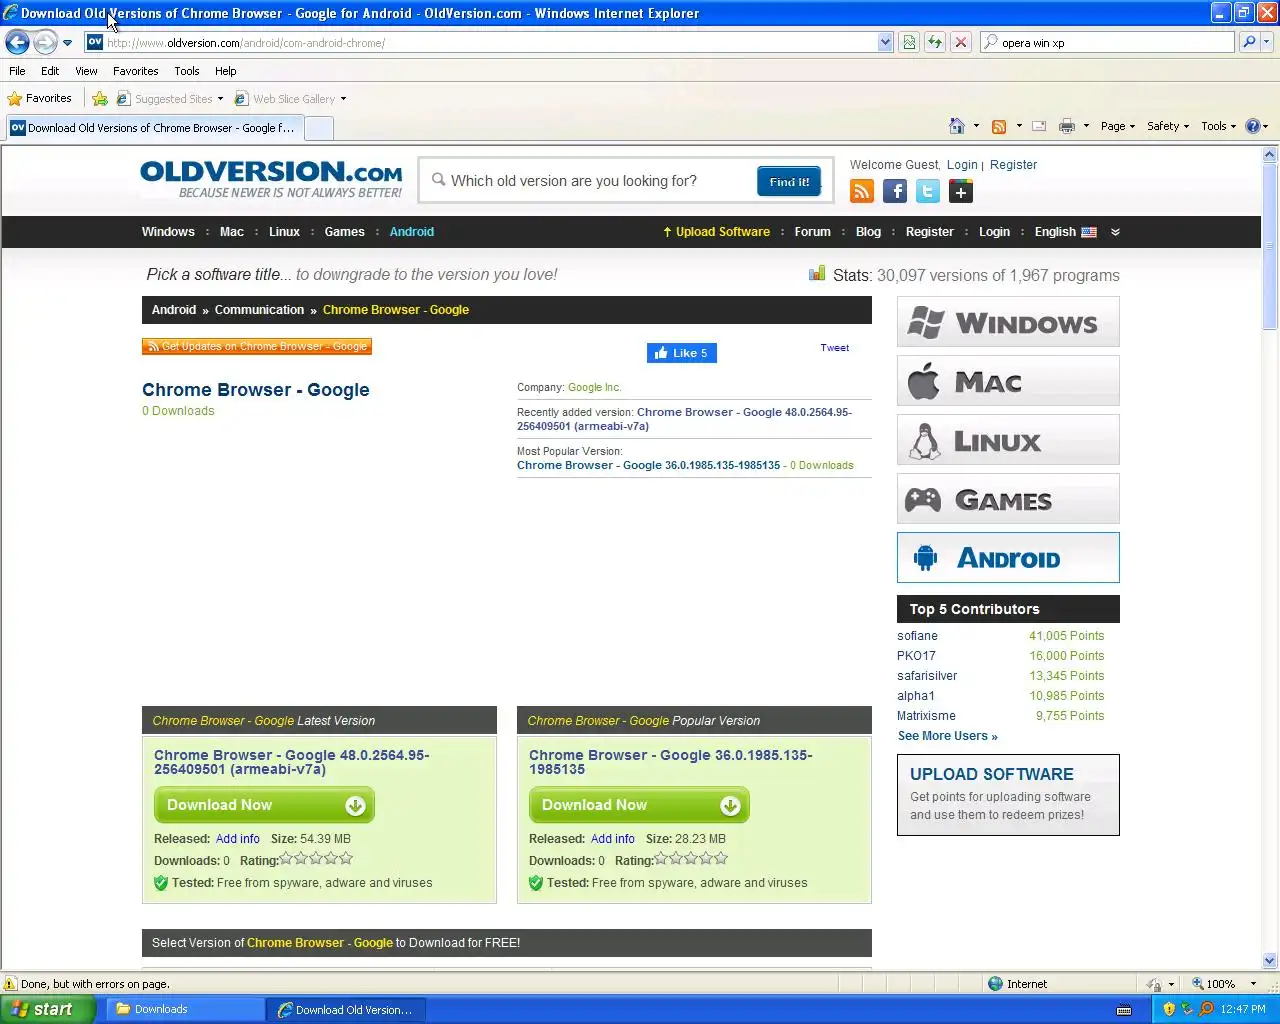Click the Android platform banner in sidebar
This screenshot has height=1024, width=1280.
click(x=1008, y=558)
